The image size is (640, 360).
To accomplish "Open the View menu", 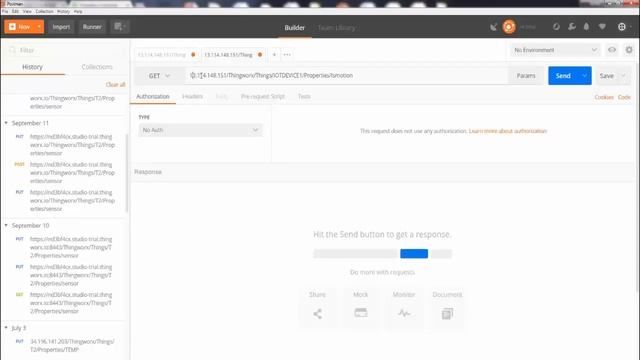I will click(x=27, y=11).
